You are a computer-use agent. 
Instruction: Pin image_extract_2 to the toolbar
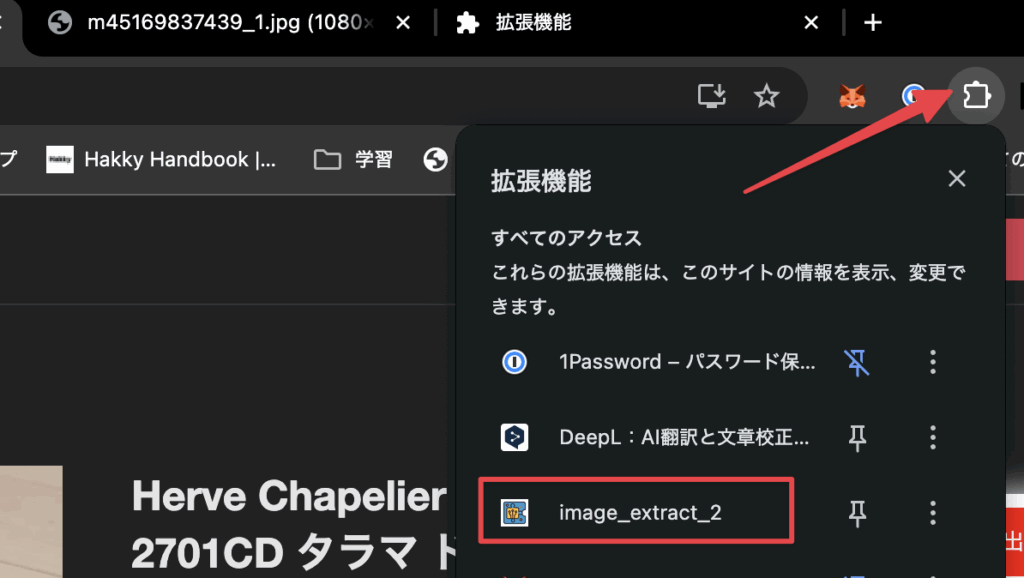pyautogui.click(x=857, y=513)
